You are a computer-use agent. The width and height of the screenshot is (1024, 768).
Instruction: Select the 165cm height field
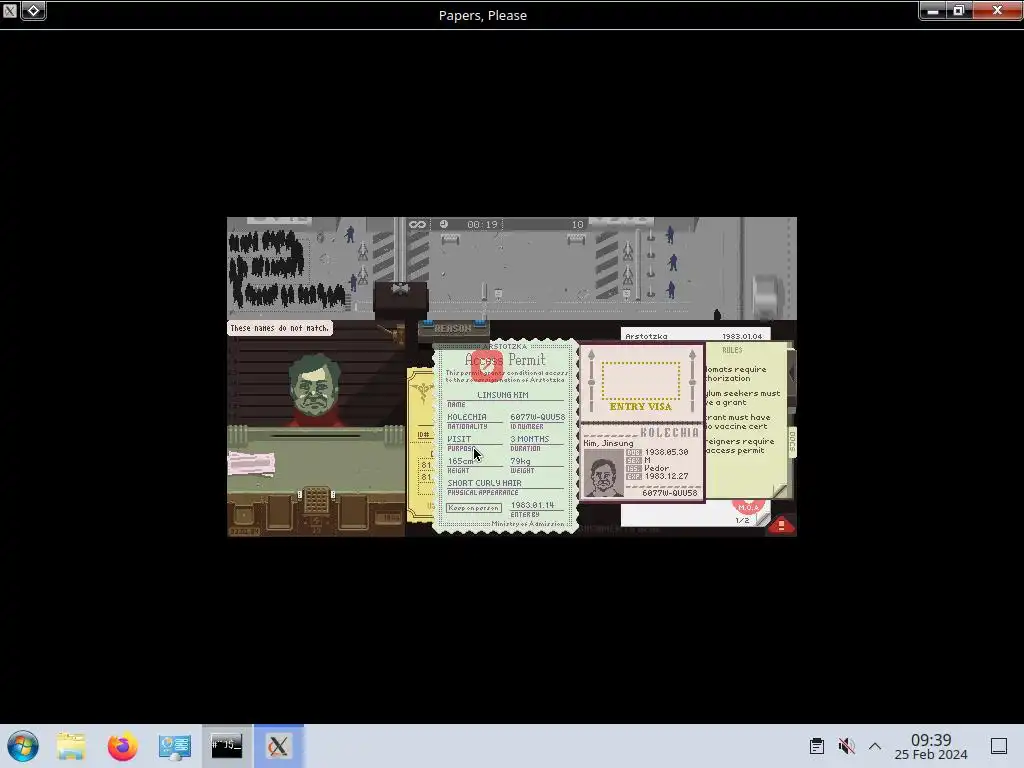tap(460, 461)
